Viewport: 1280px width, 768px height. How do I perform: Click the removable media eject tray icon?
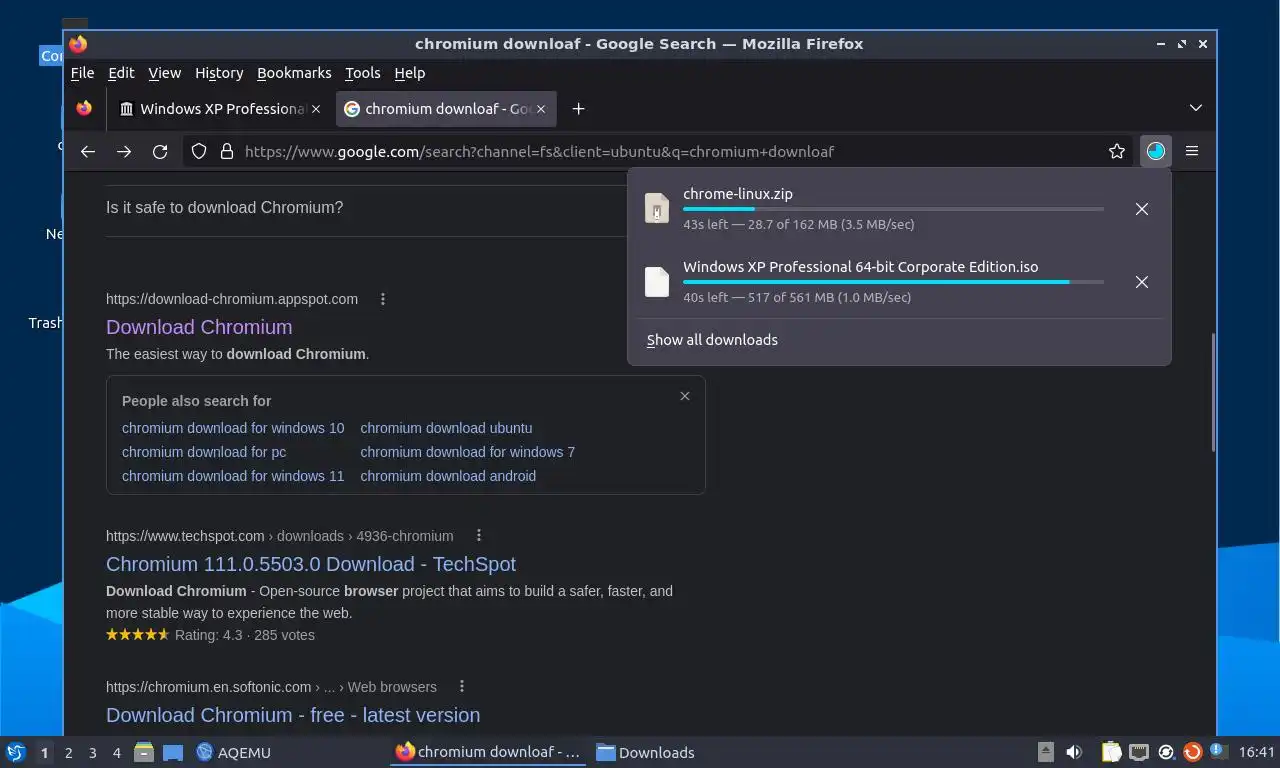[x=1046, y=752]
